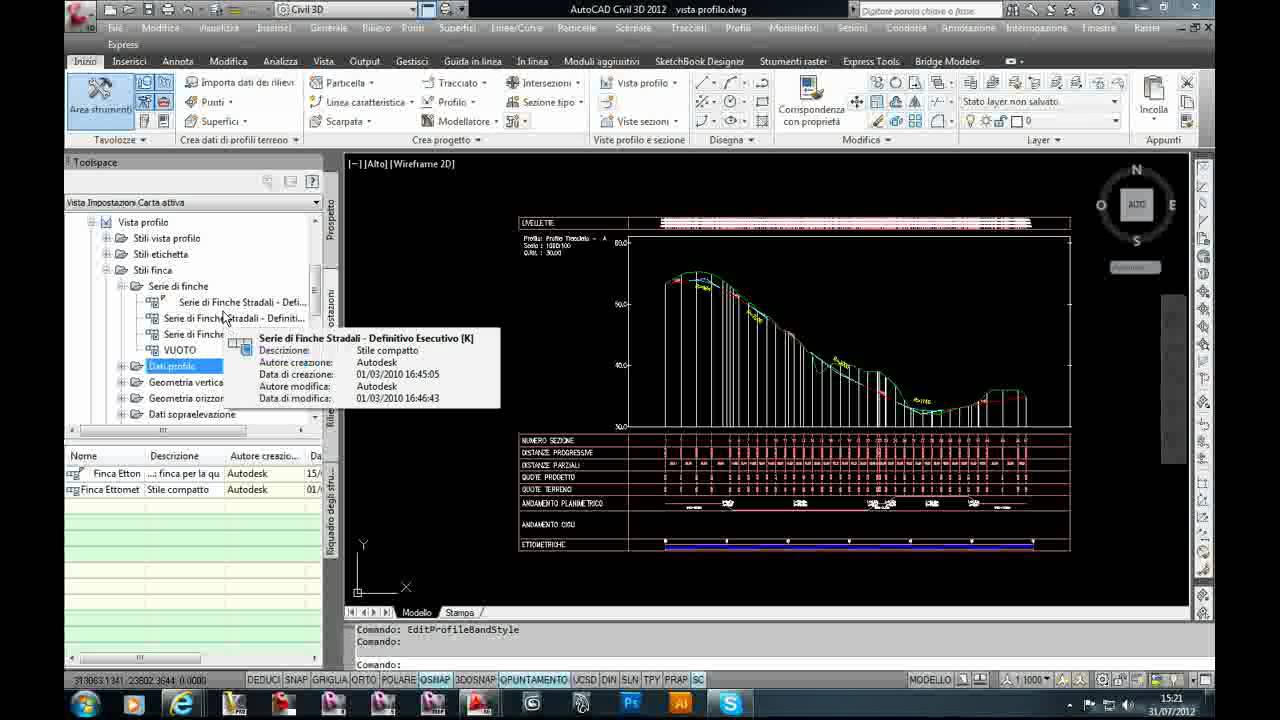Click the layer color swatch for layer 0
Image resolution: width=1280 pixels, height=720 pixels.
pyautogui.click(x=1016, y=121)
